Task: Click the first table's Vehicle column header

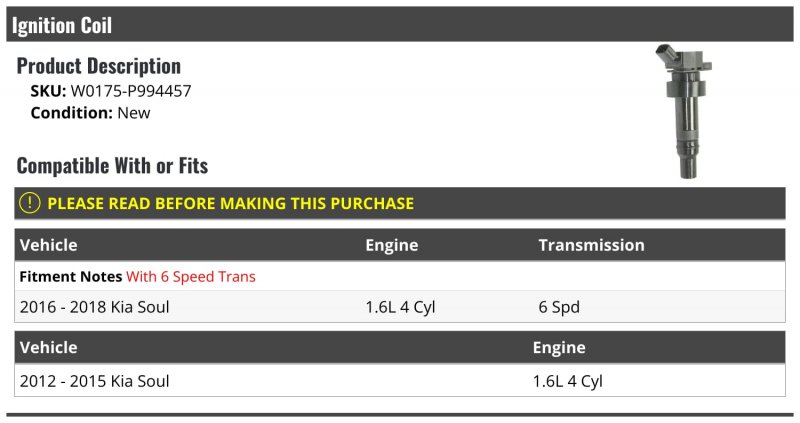Action: 48,245
